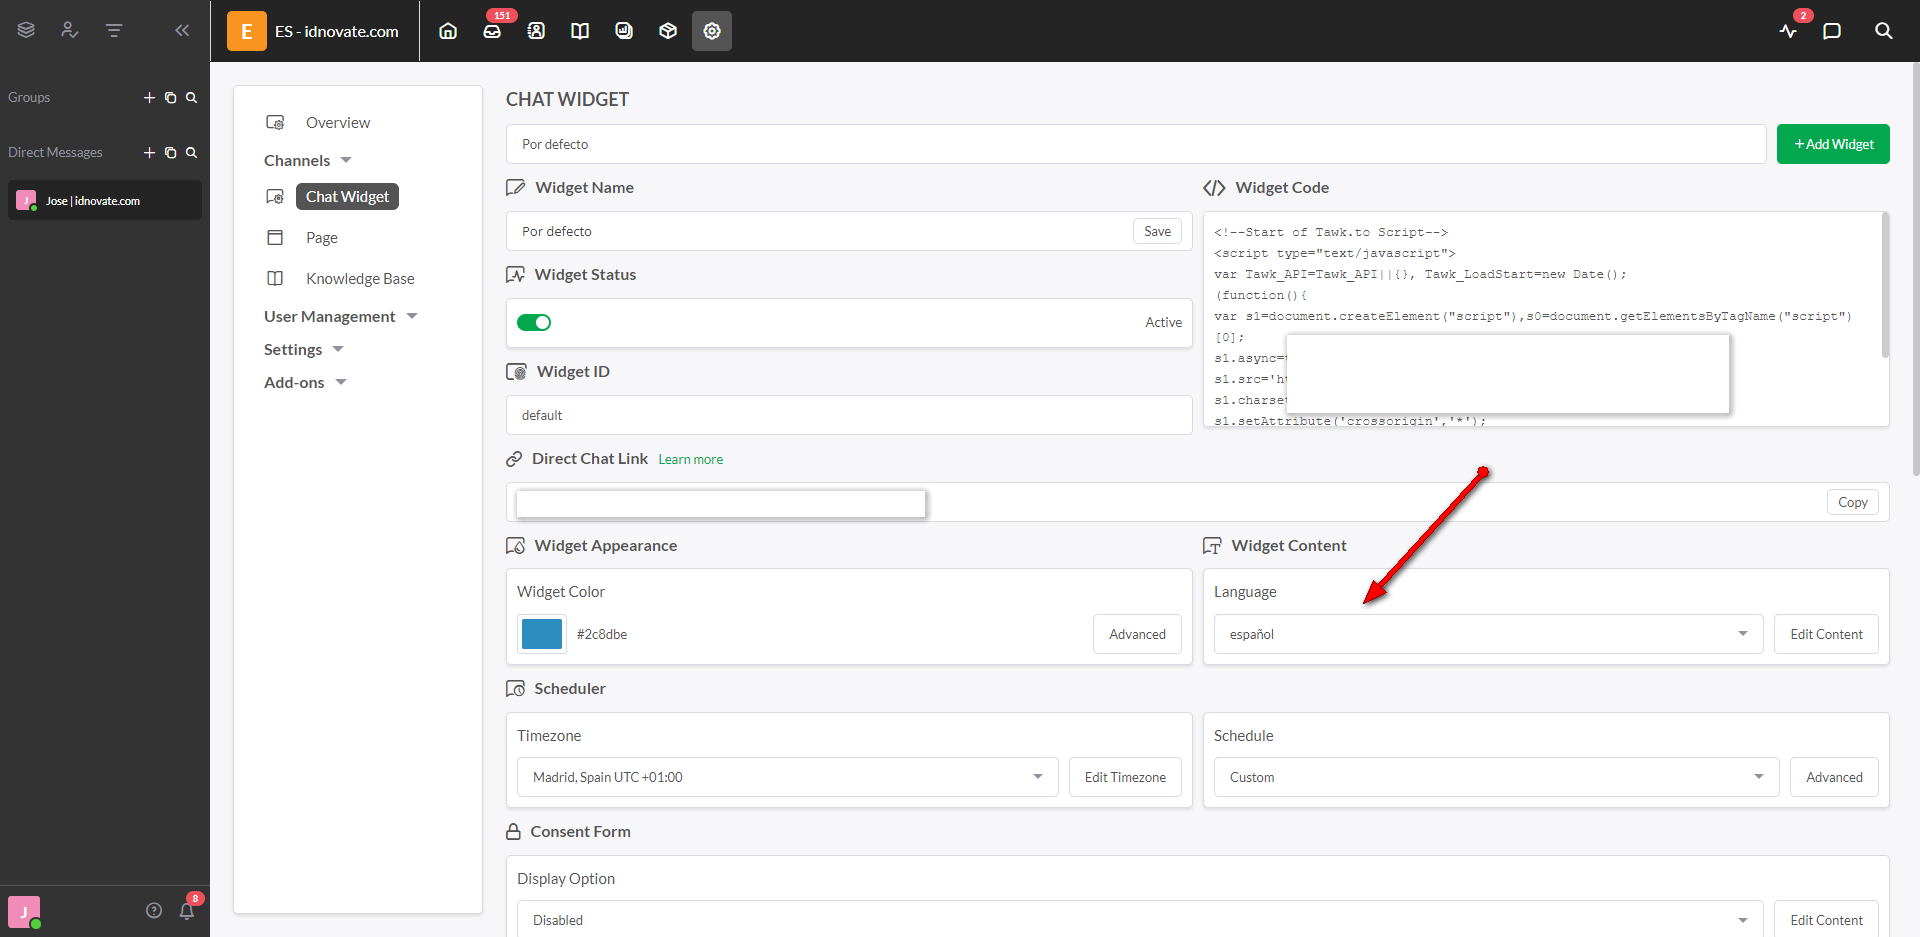Image resolution: width=1920 pixels, height=937 pixels.
Task: Expand the User Management section
Action: [340, 316]
